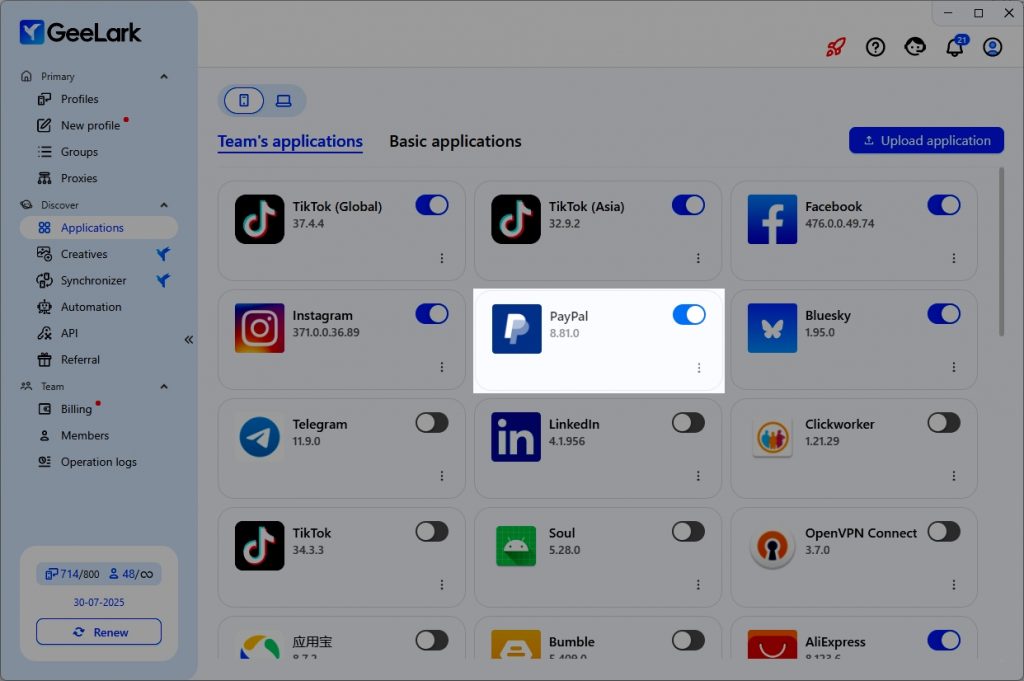Disable the TikTok (Global) toggle

coord(432,205)
